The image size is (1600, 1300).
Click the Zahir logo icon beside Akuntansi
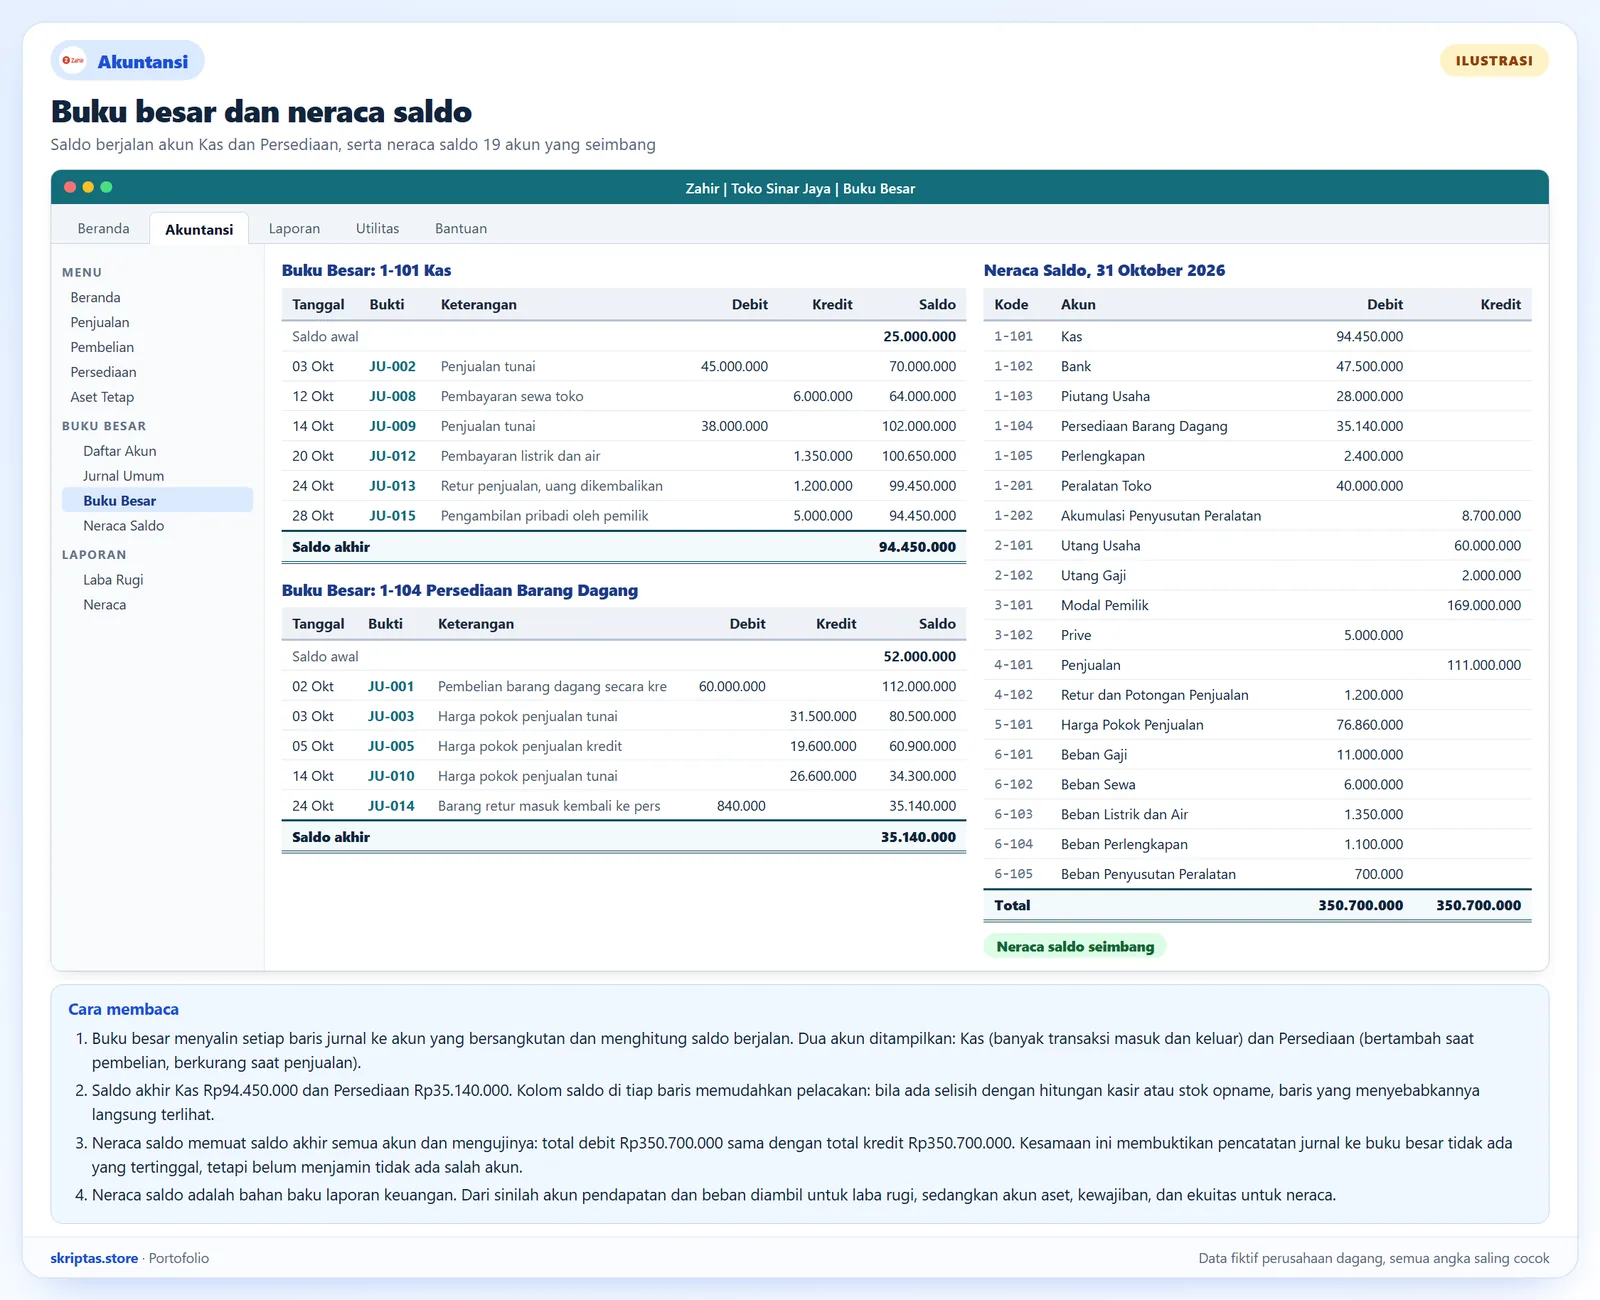pos(73,61)
